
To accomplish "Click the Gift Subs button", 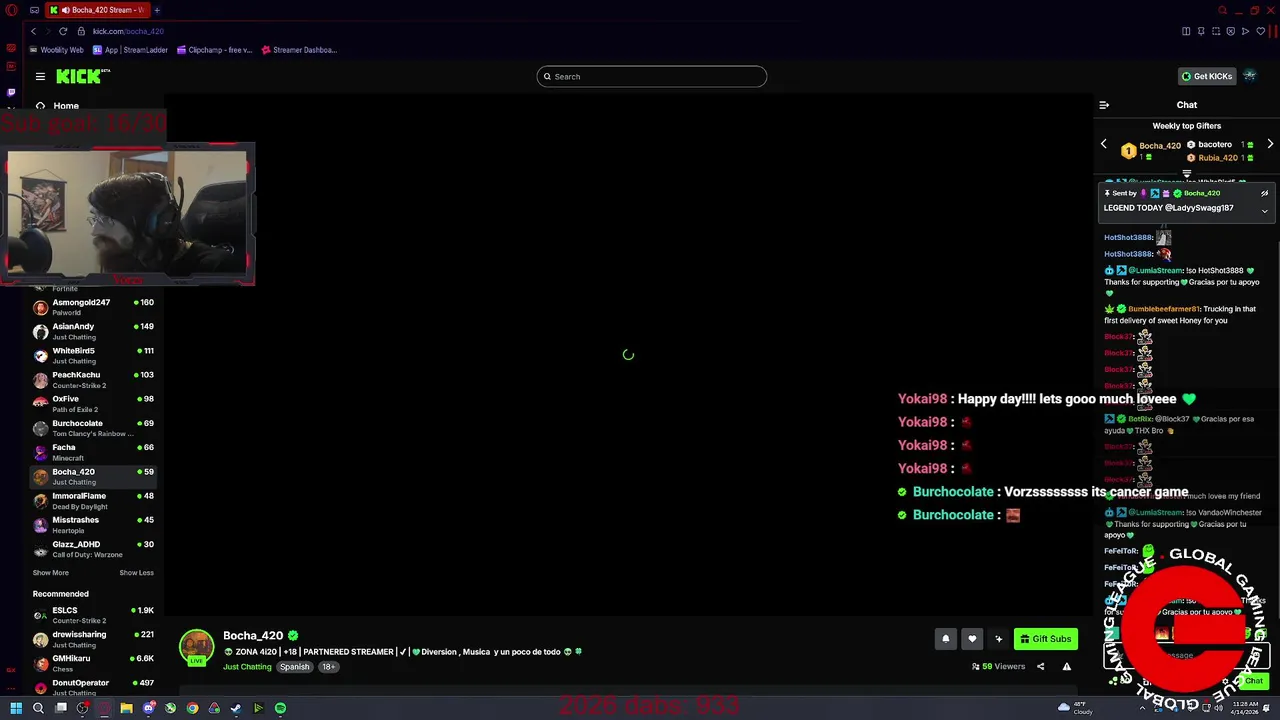I will (1046, 639).
